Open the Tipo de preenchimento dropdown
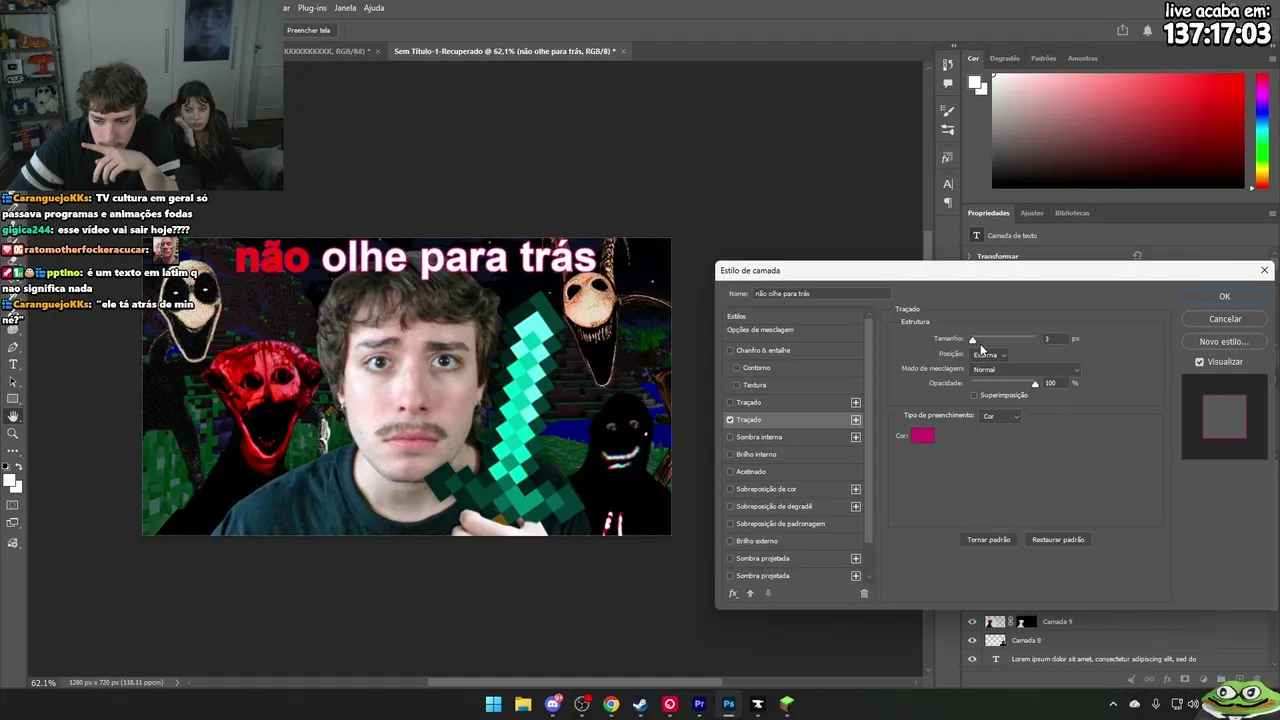The image size is (1280, 720). (1000, 416)
